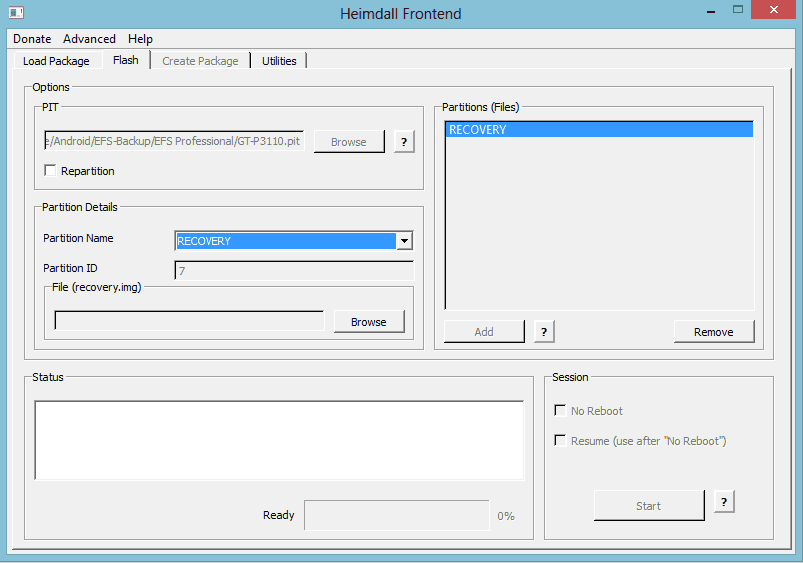Click the Heimdall app icon in title bar

pyautogui.click(x=16, y=12)
